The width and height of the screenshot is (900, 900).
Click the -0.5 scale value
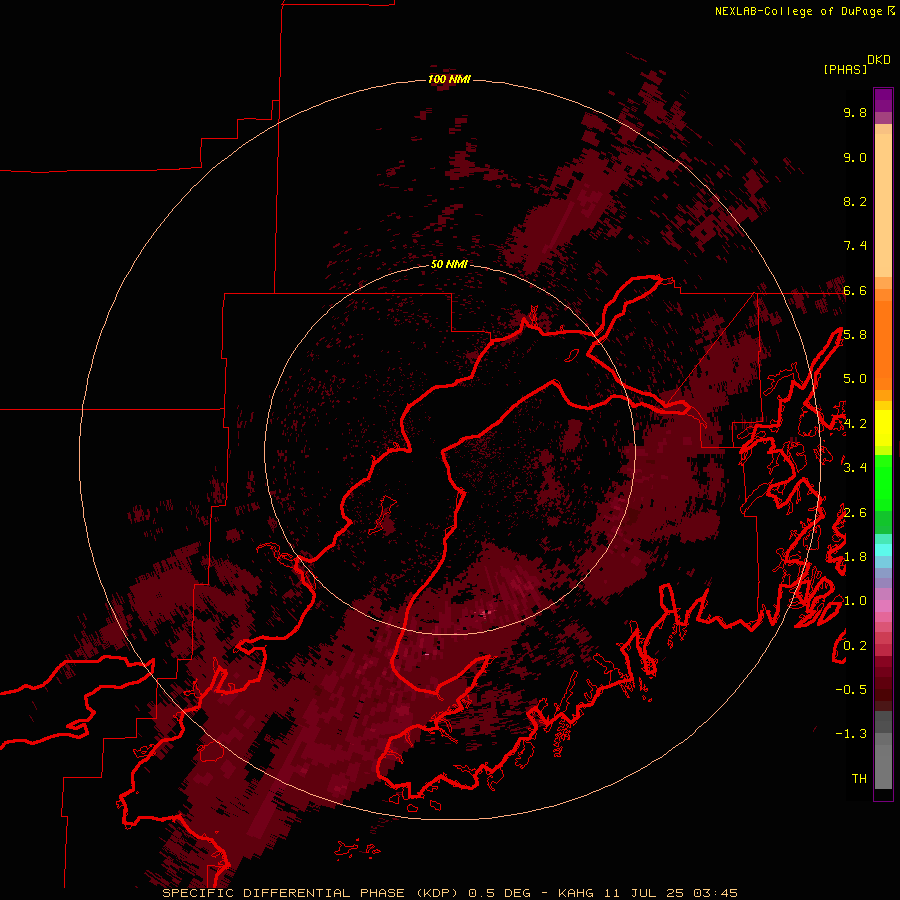(851, 690)
